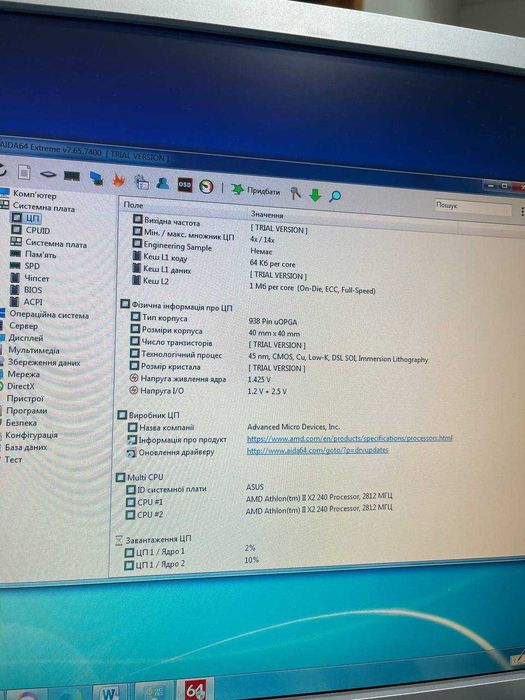Select the Вихідна частота row
Screen dimensions: 525x700
click(x=221, y=225)
